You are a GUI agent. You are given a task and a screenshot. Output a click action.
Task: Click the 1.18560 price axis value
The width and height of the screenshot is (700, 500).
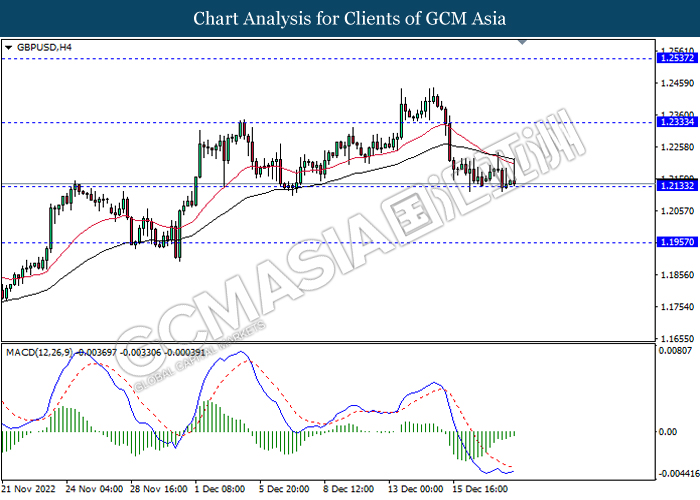coord(677,275)
